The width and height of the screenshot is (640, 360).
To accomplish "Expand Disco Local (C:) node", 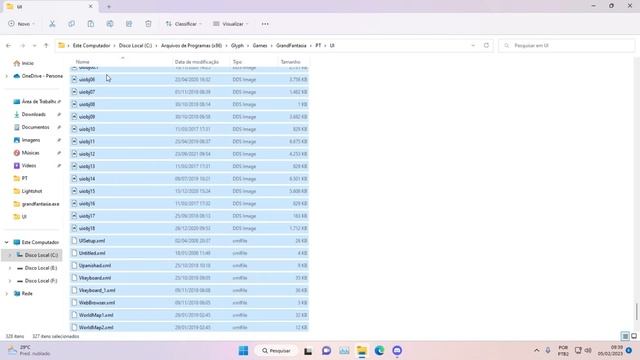I will point(10,255).
